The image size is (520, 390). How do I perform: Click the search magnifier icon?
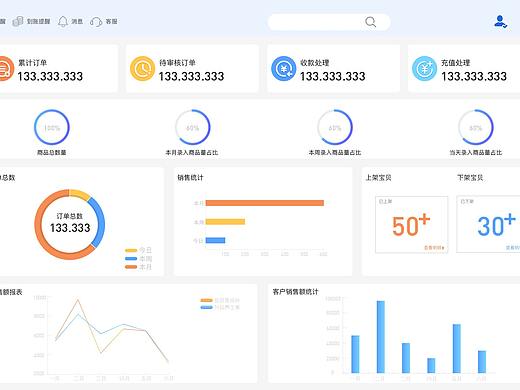[370, 22]
